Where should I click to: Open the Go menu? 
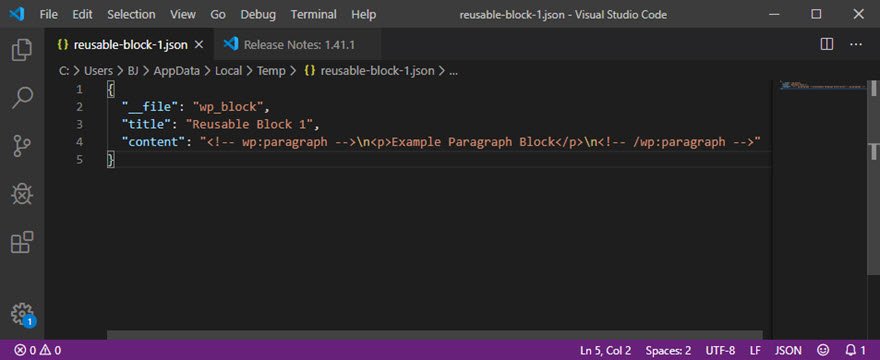218,15
